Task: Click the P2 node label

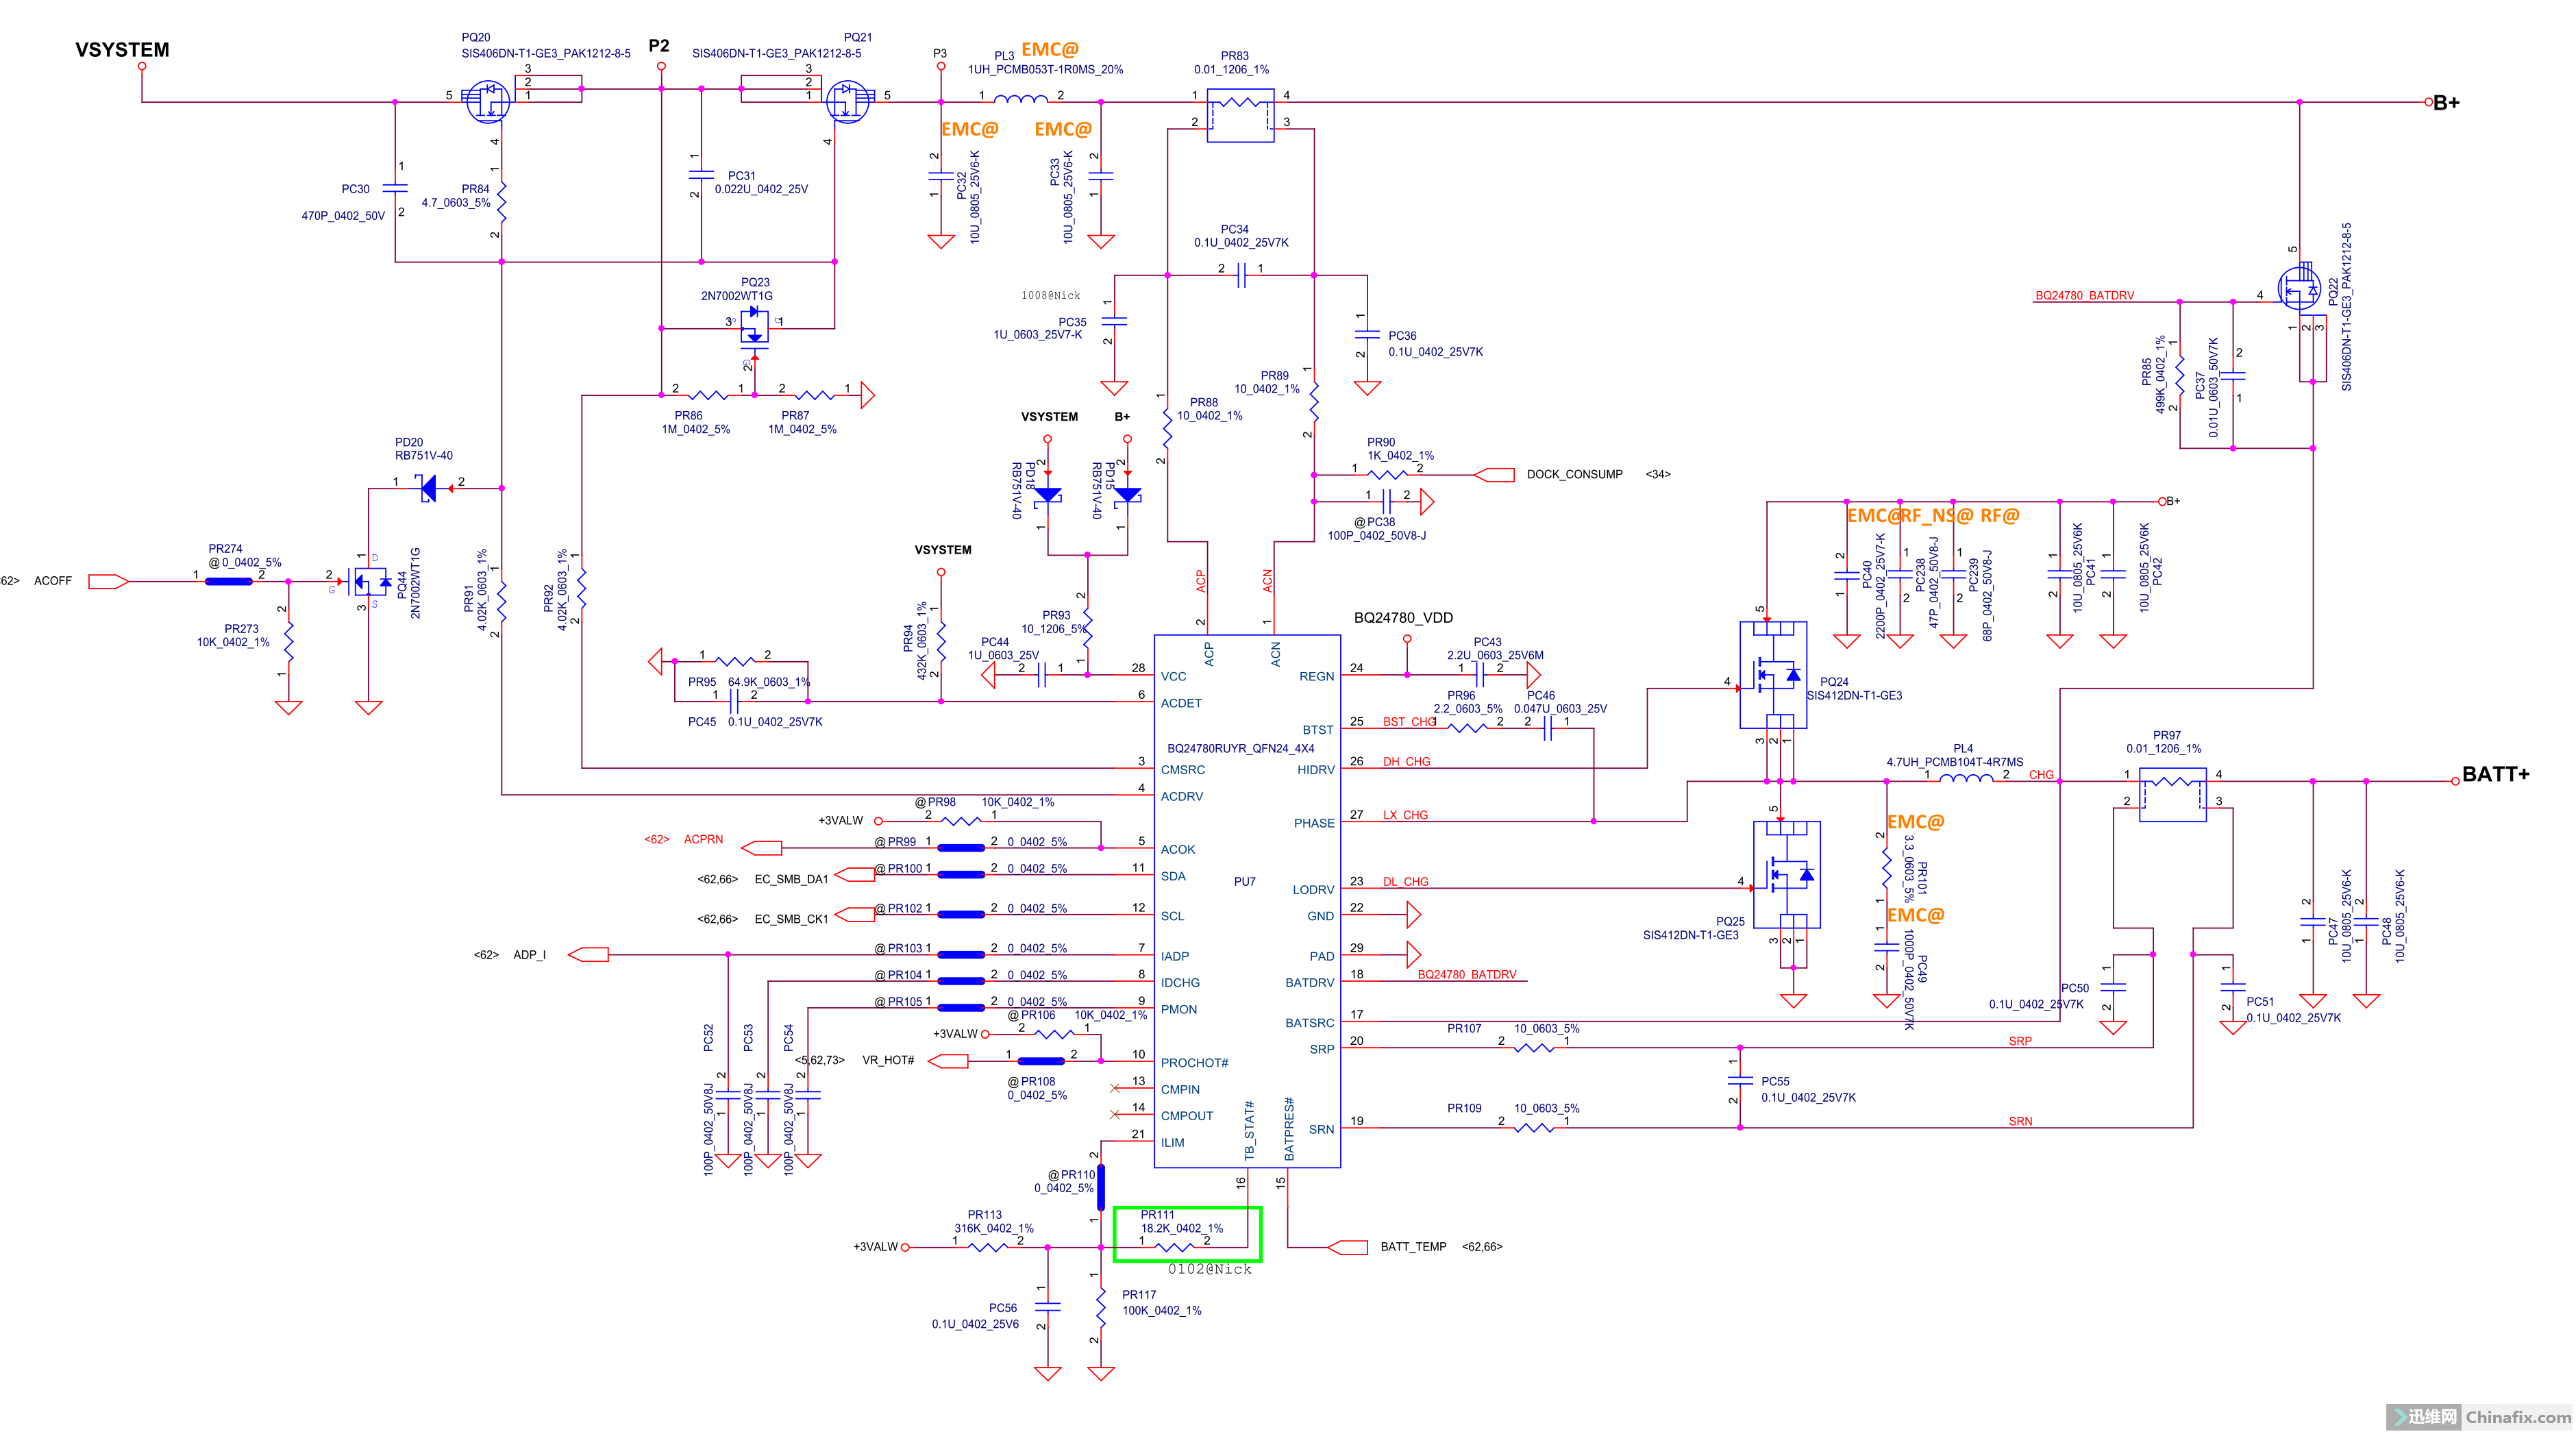Action: pyautogui.click(x=658, y=45)
